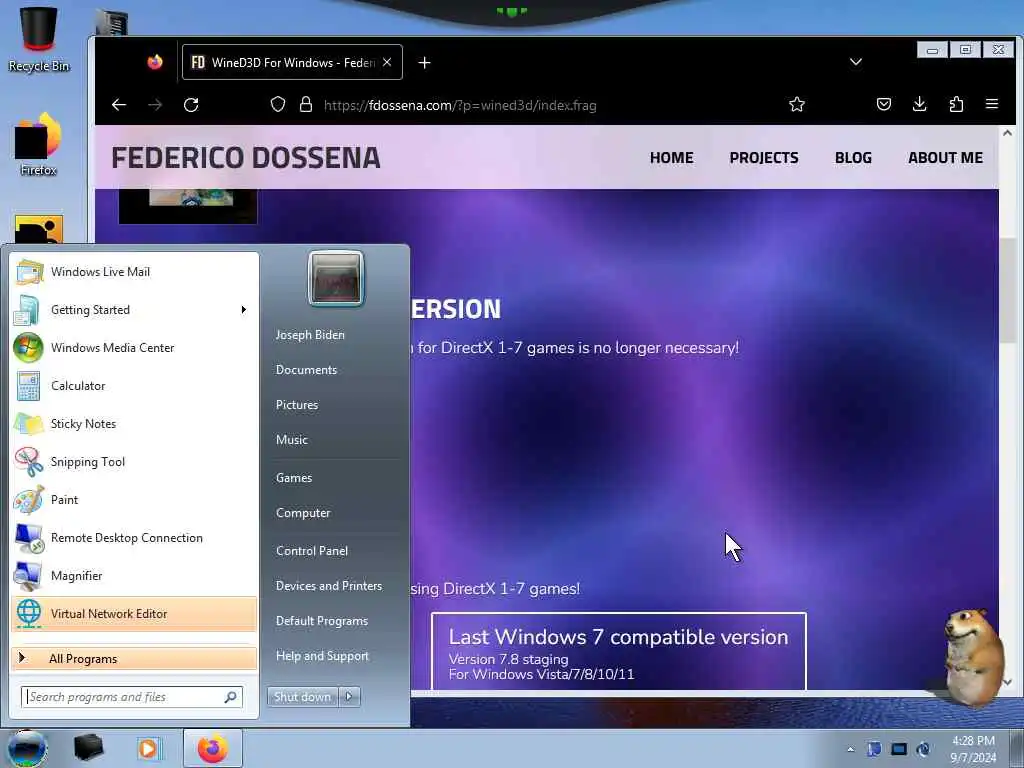Viewport: 1024px width, 768px height.
Task: Open the Games folder
Action: coord(294,477)
